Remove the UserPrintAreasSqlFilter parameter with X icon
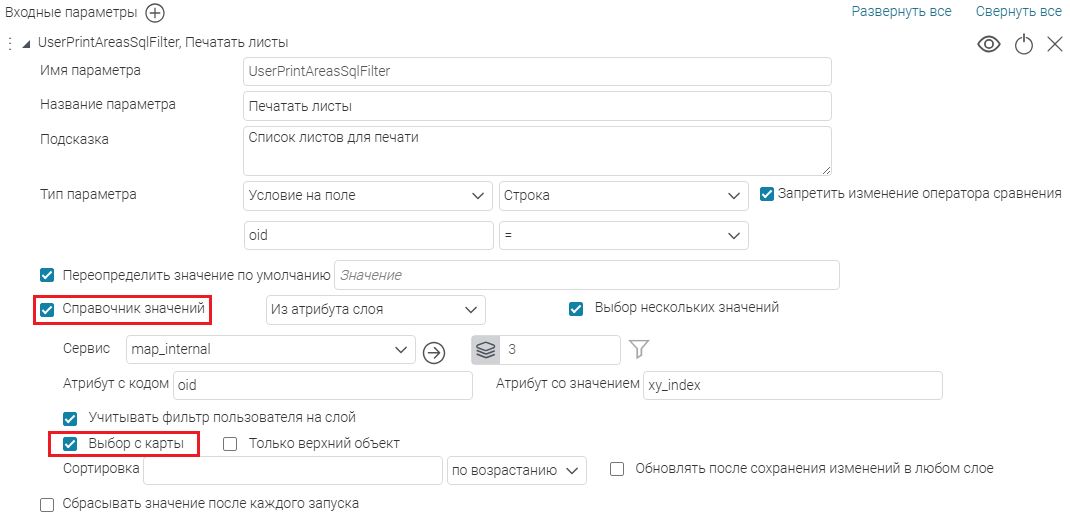1070x516 pixels. tap(1054, 44)
